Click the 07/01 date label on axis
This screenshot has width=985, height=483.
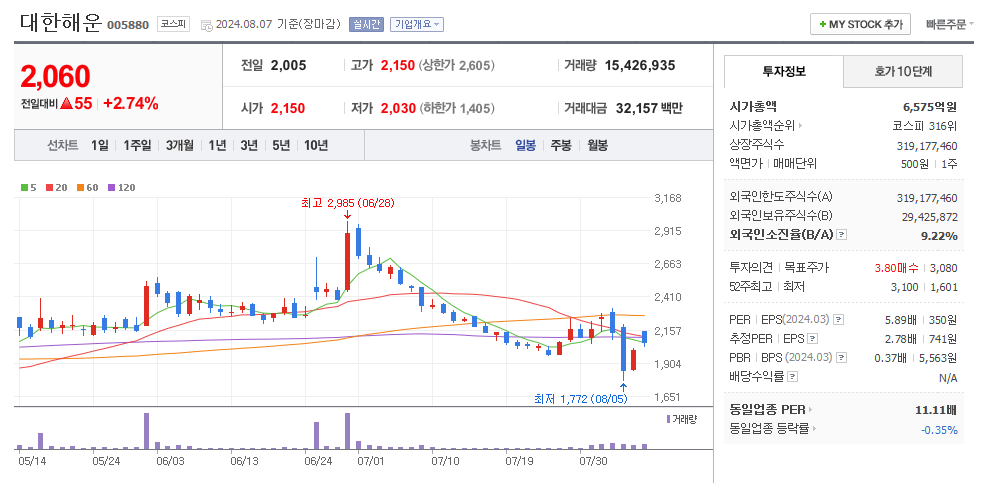[x=371, y=461]
